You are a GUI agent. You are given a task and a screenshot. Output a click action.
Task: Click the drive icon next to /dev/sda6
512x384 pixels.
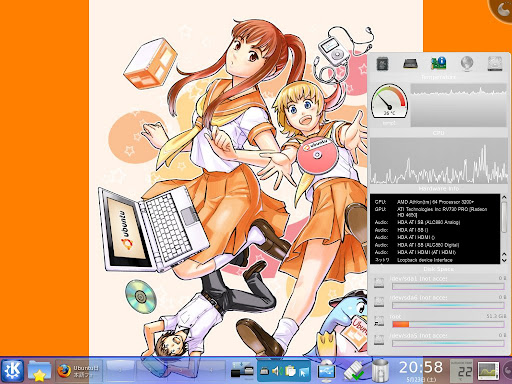pyautogui.click(x=379, y=302)
